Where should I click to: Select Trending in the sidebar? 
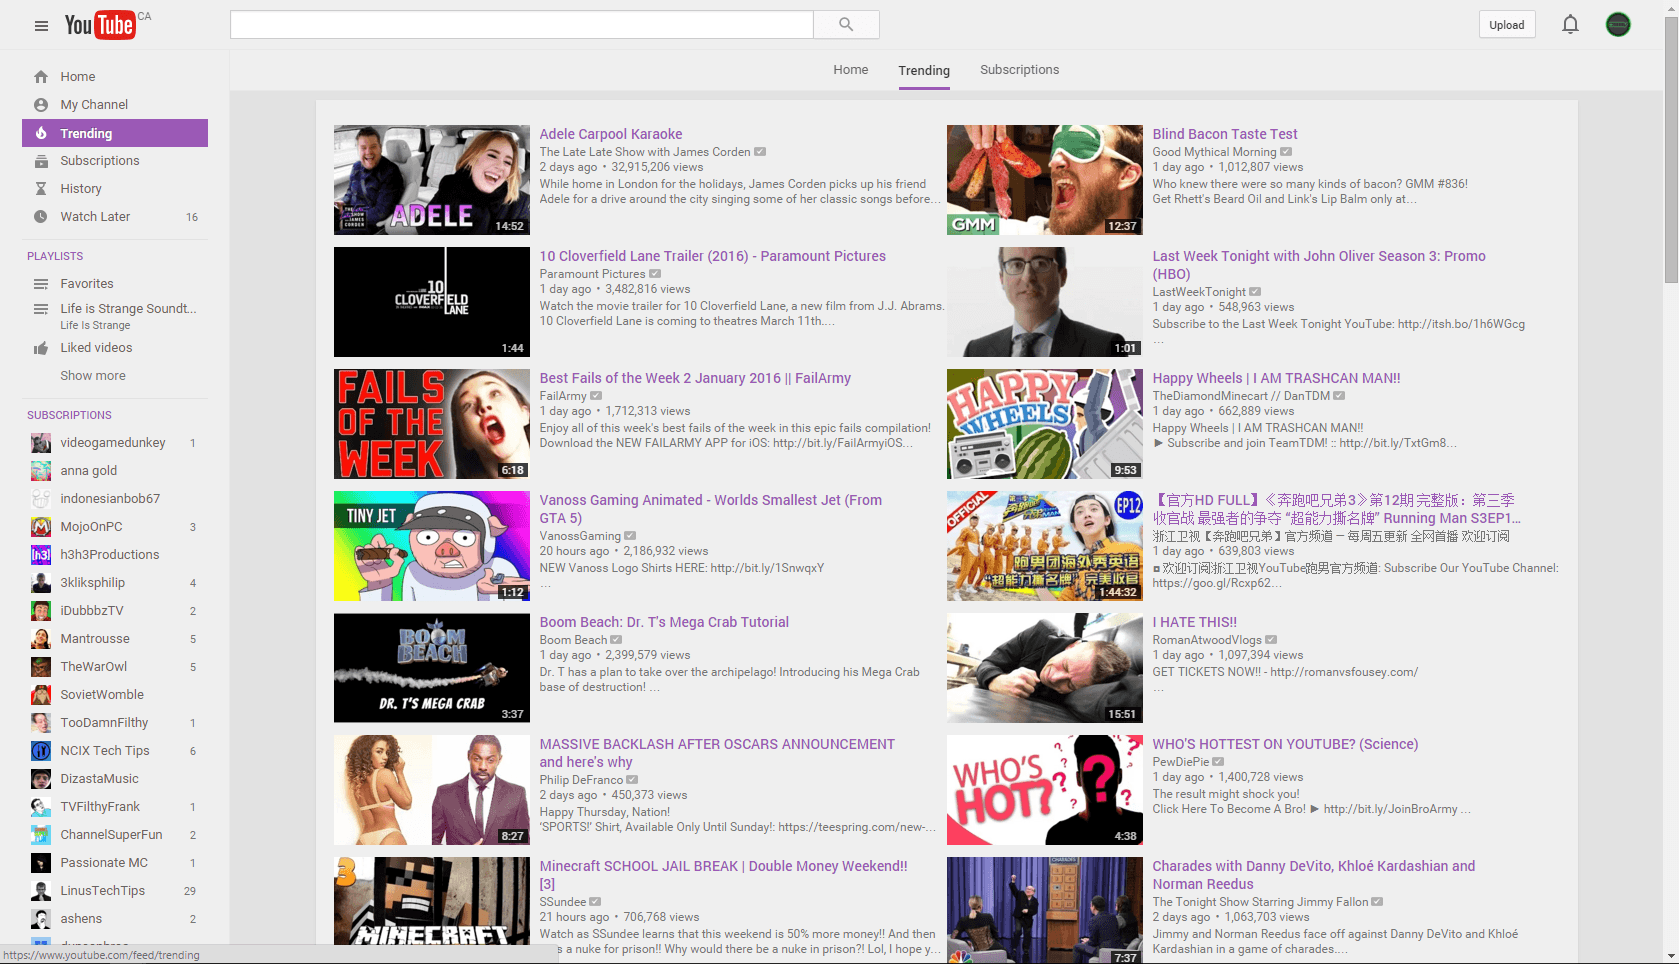(115, 133)
